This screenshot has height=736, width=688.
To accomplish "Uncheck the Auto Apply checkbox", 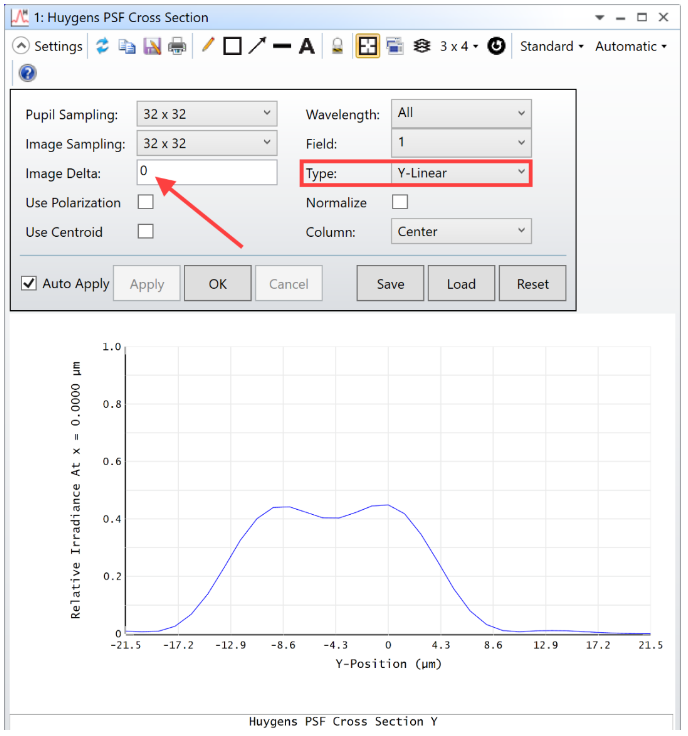I will [29, 283].
